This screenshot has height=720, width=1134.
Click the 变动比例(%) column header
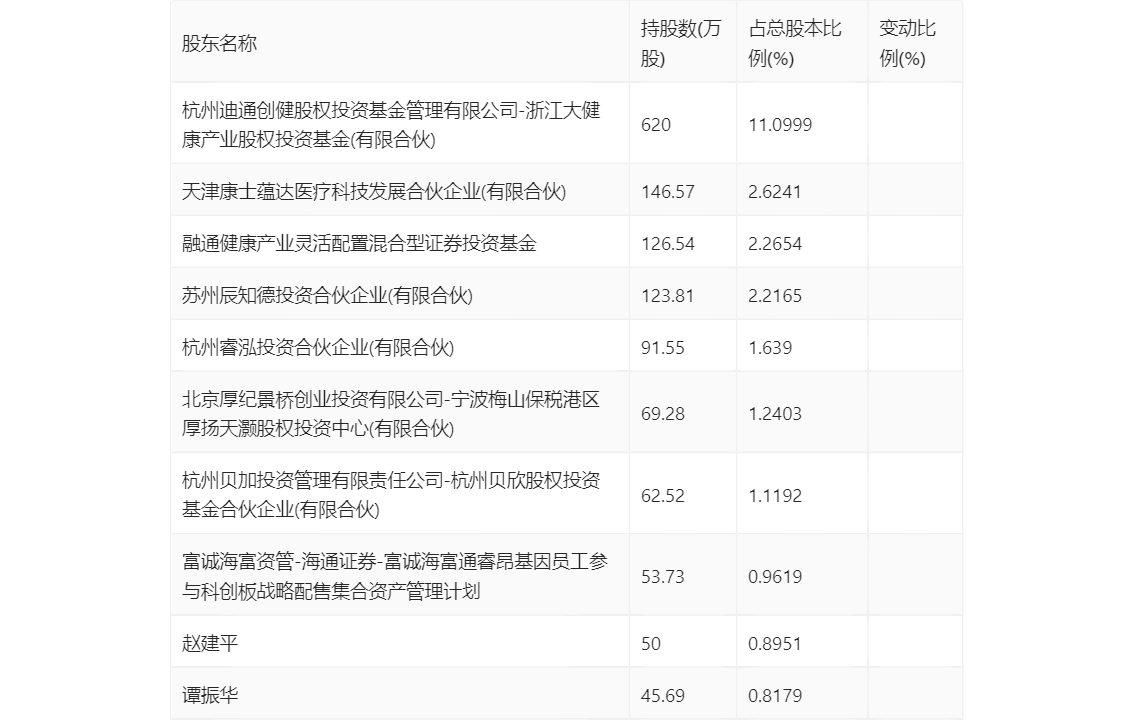click(908, 43)
